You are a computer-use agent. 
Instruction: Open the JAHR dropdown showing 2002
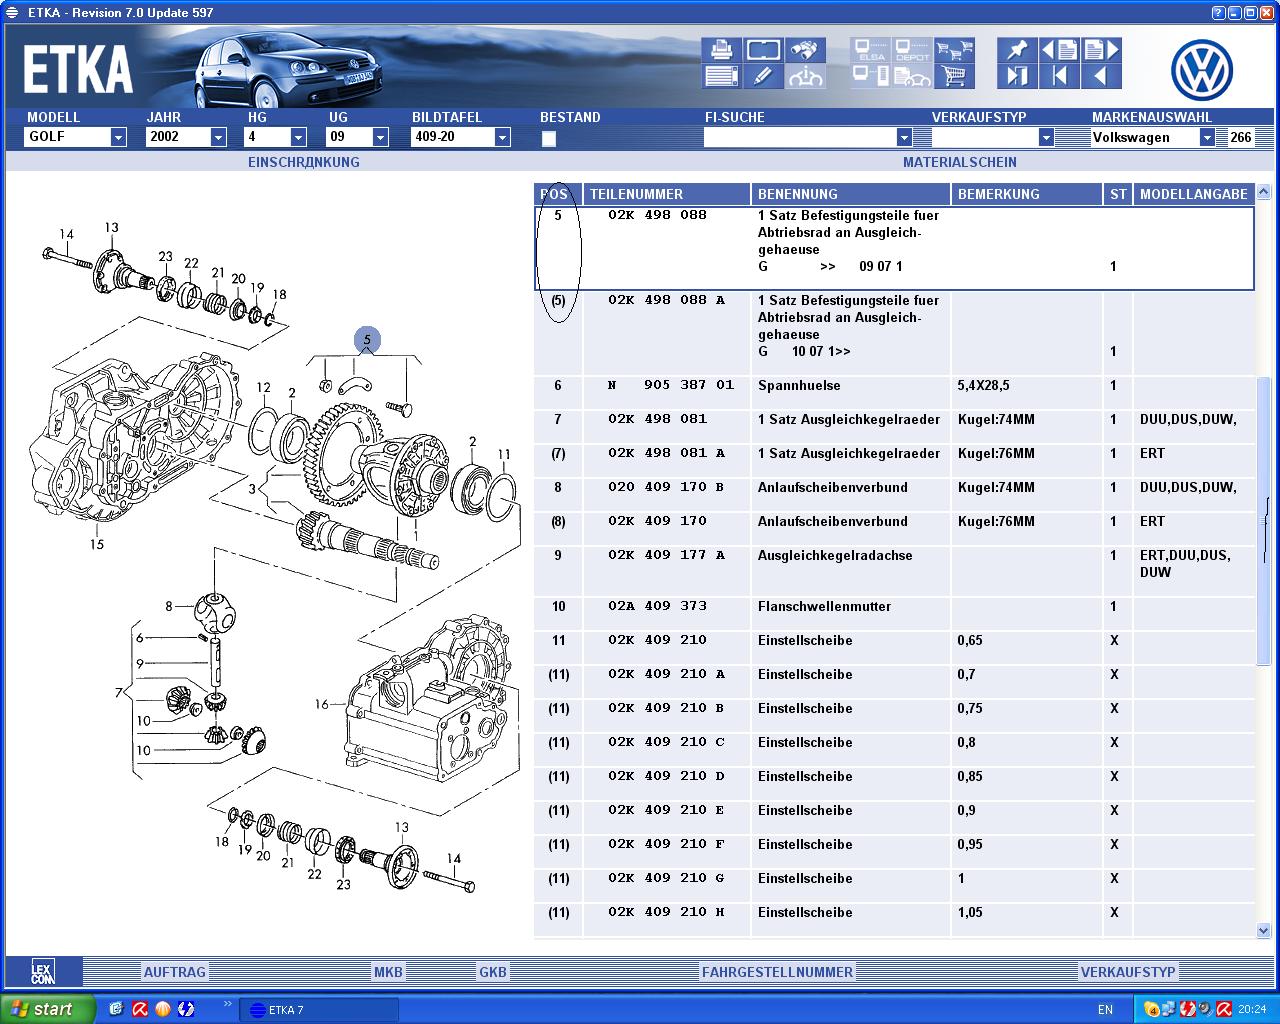[218, 138]
